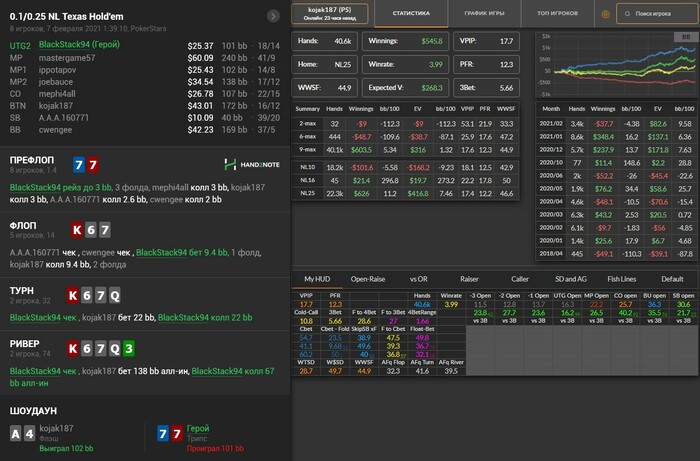Switch to the ГРАФИК ИГРЫ tab
This screenshot has height=461, width=700.
pyautogui.click(x=484, y=13)
